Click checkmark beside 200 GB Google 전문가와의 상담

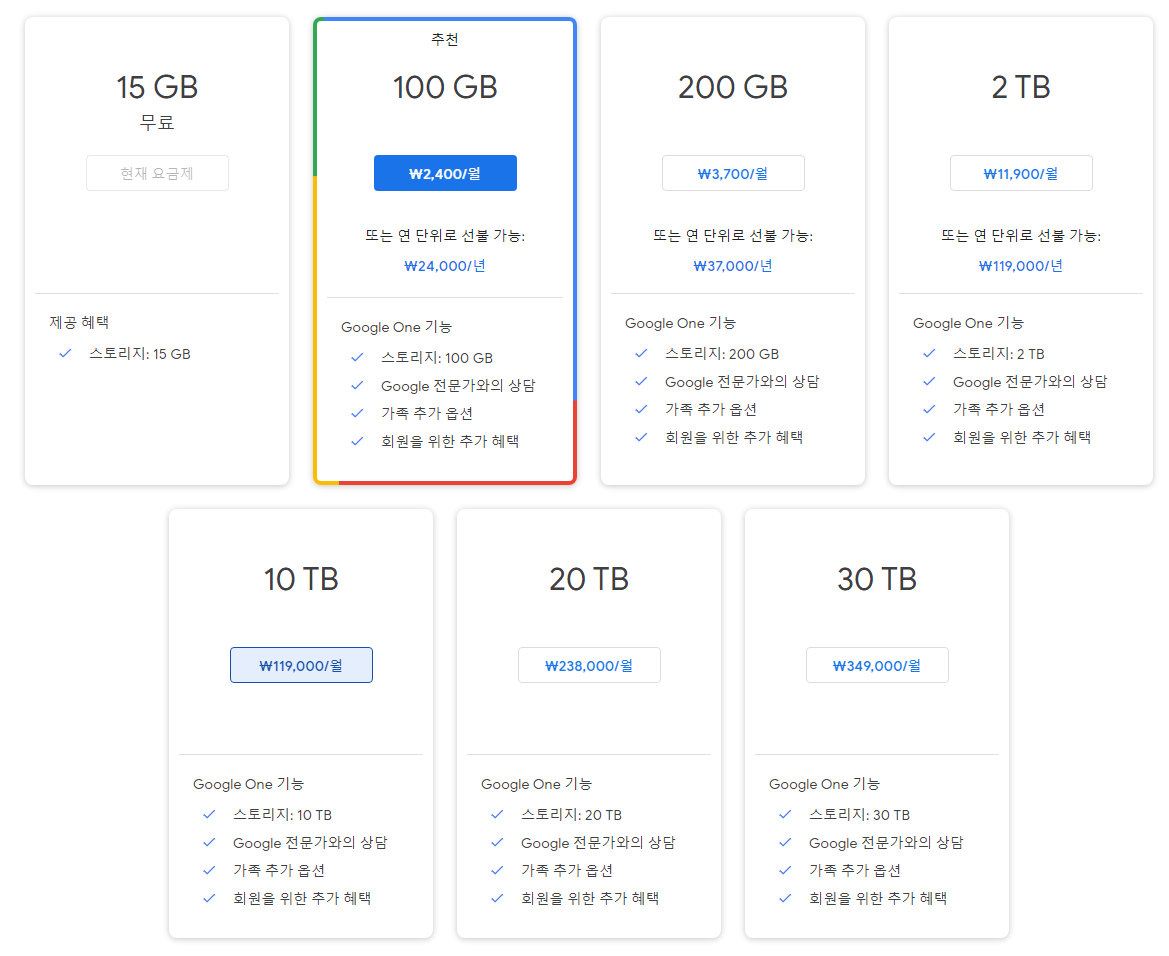(x=641, y=381)
